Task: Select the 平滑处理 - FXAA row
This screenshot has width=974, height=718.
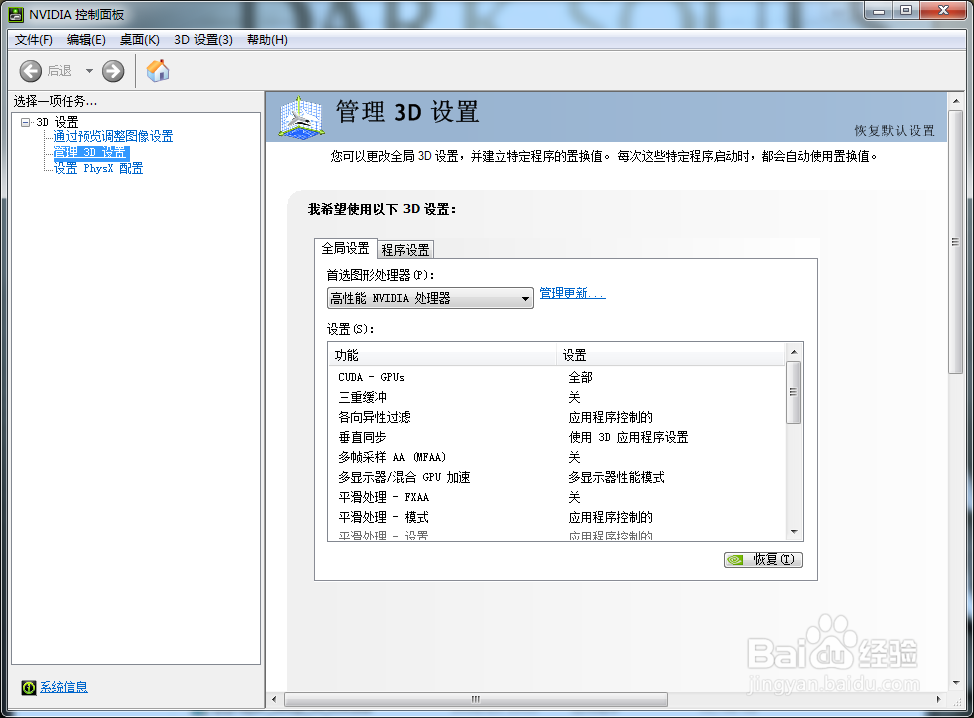Action: [557, 497]
